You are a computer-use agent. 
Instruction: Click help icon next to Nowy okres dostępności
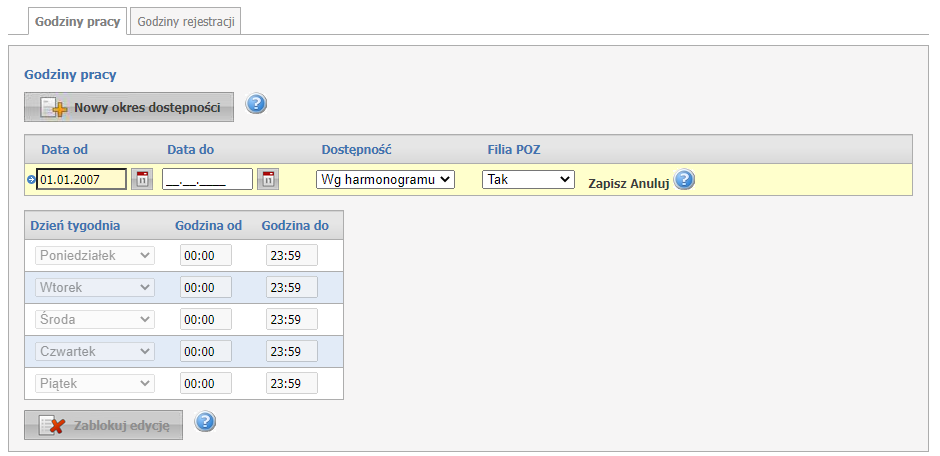(x=256, y=104)
